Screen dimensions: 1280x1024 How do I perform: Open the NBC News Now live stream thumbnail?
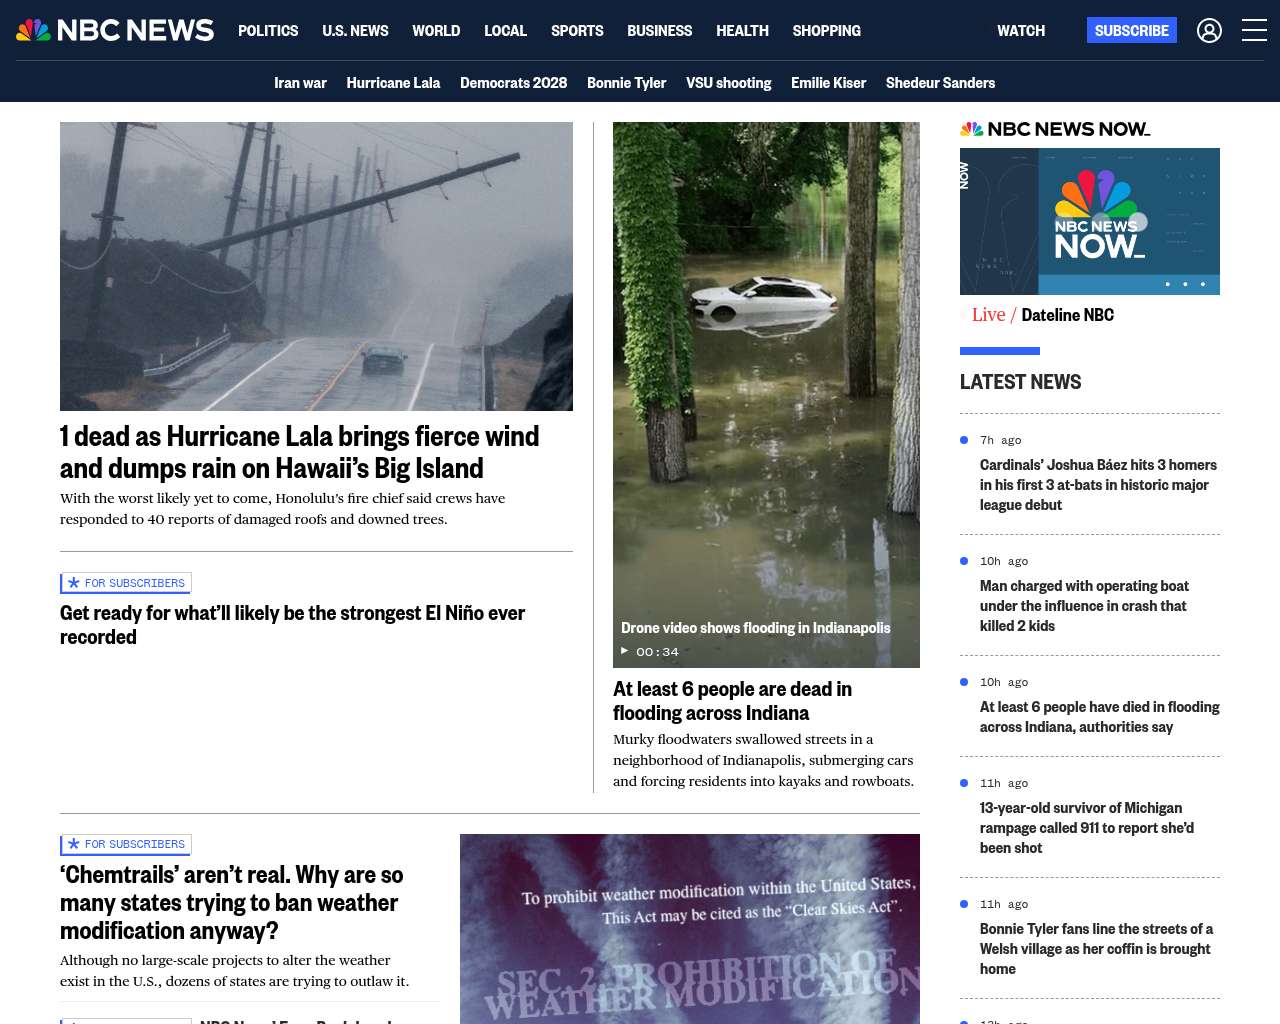pyautogui.click(x=1090, y=221)
